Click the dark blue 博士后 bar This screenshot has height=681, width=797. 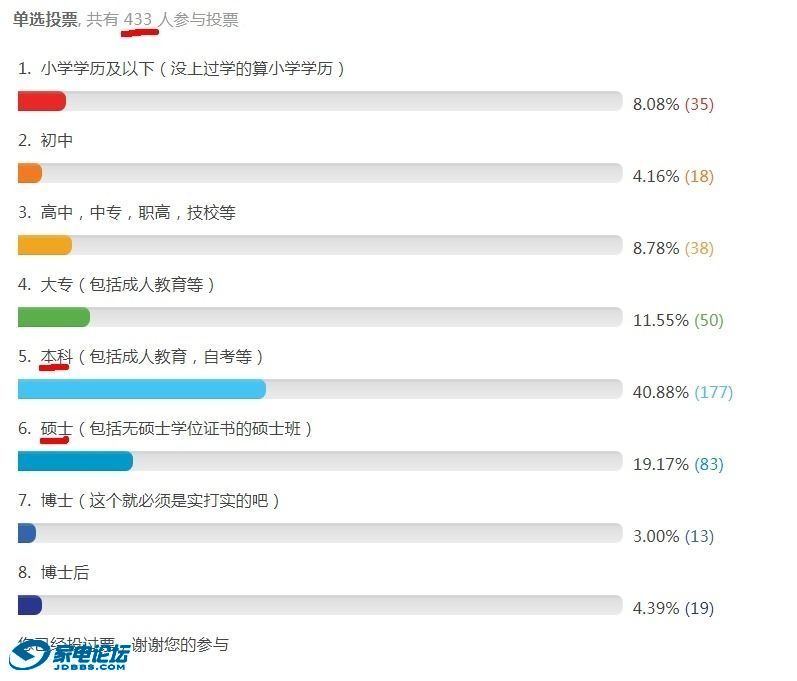[x=30, y=605]
